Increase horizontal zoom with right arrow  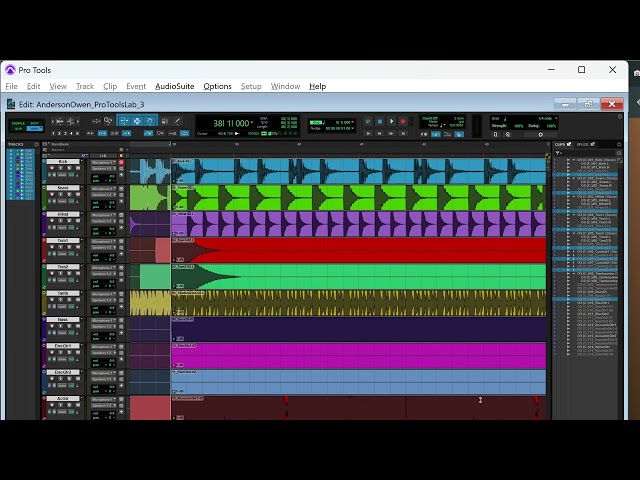point(78,121)
